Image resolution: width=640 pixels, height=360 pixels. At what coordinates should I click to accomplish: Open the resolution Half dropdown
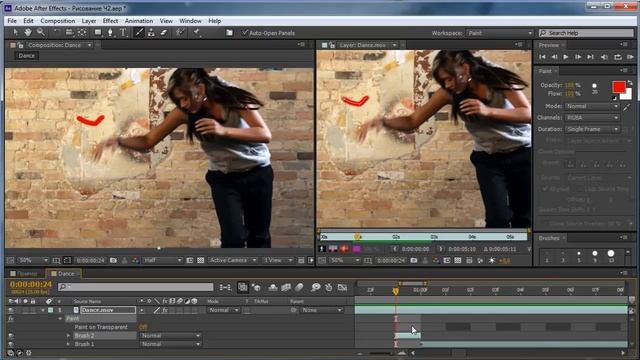click(x=162, y=260)
